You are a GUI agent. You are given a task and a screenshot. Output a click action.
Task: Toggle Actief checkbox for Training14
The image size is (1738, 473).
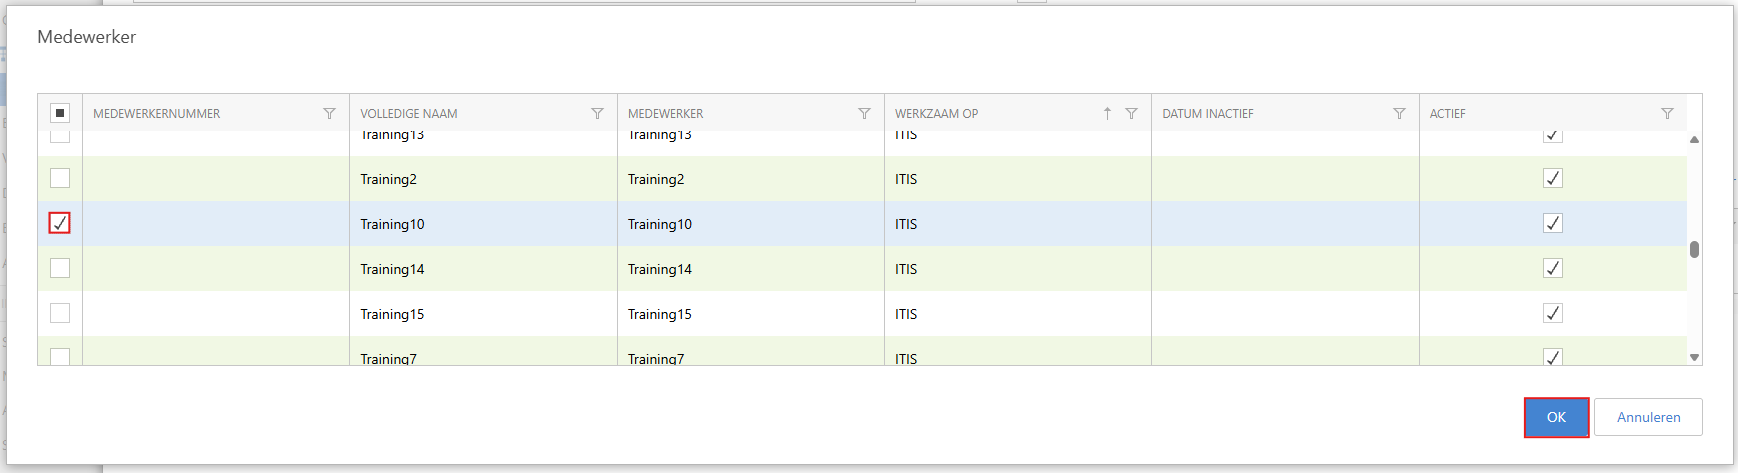(1552, 268)
